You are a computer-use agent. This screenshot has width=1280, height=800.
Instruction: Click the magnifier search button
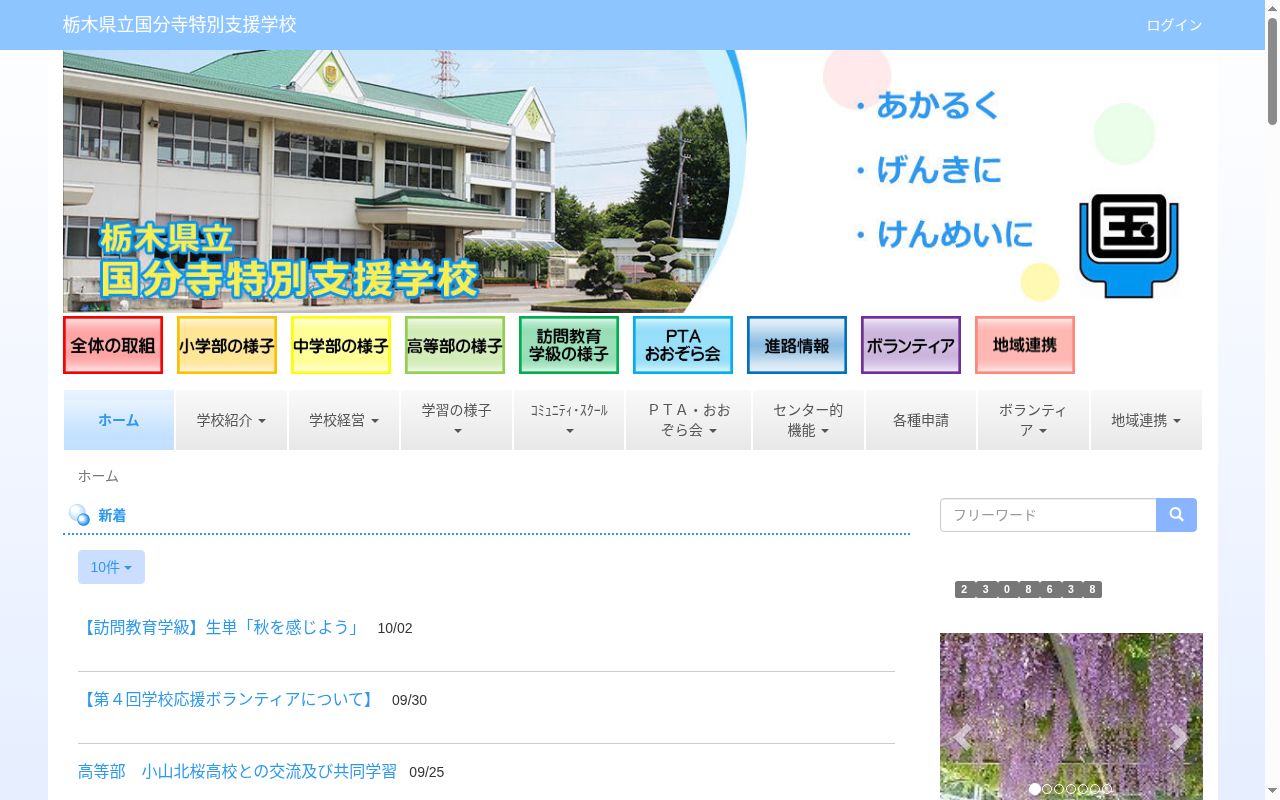coord(1176,515)
